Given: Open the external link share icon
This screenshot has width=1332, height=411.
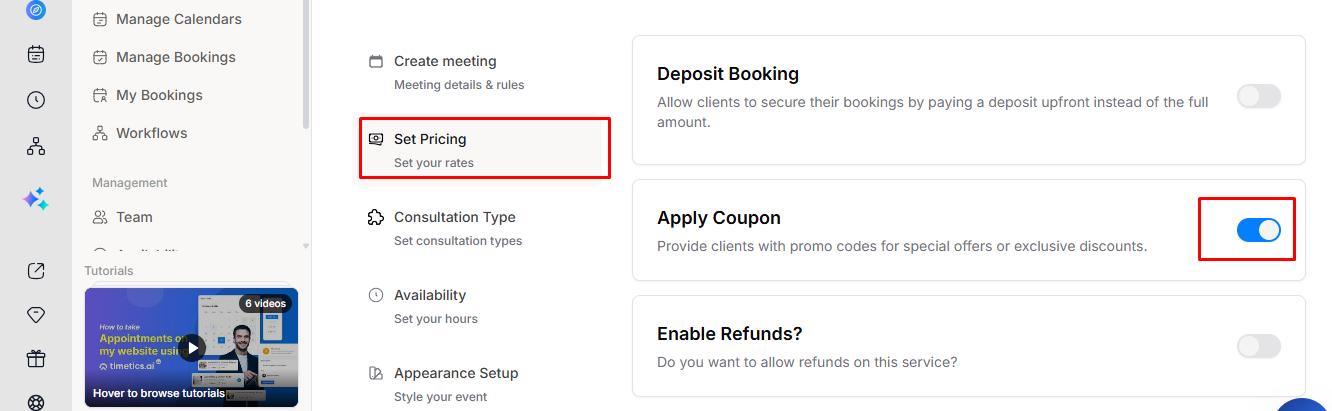Looking at the screenshot, I should pyautogui.click(x=36, y=270).
